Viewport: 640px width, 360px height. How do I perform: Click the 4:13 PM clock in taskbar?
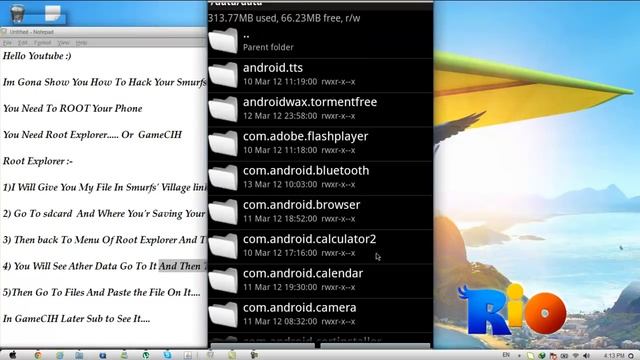pos(613,356)
